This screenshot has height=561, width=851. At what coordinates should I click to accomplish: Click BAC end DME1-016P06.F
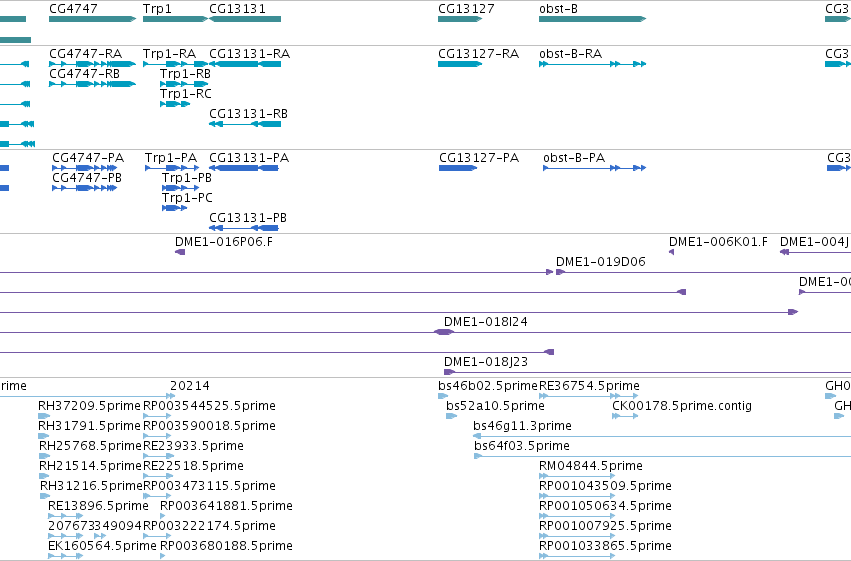(180, 252)
